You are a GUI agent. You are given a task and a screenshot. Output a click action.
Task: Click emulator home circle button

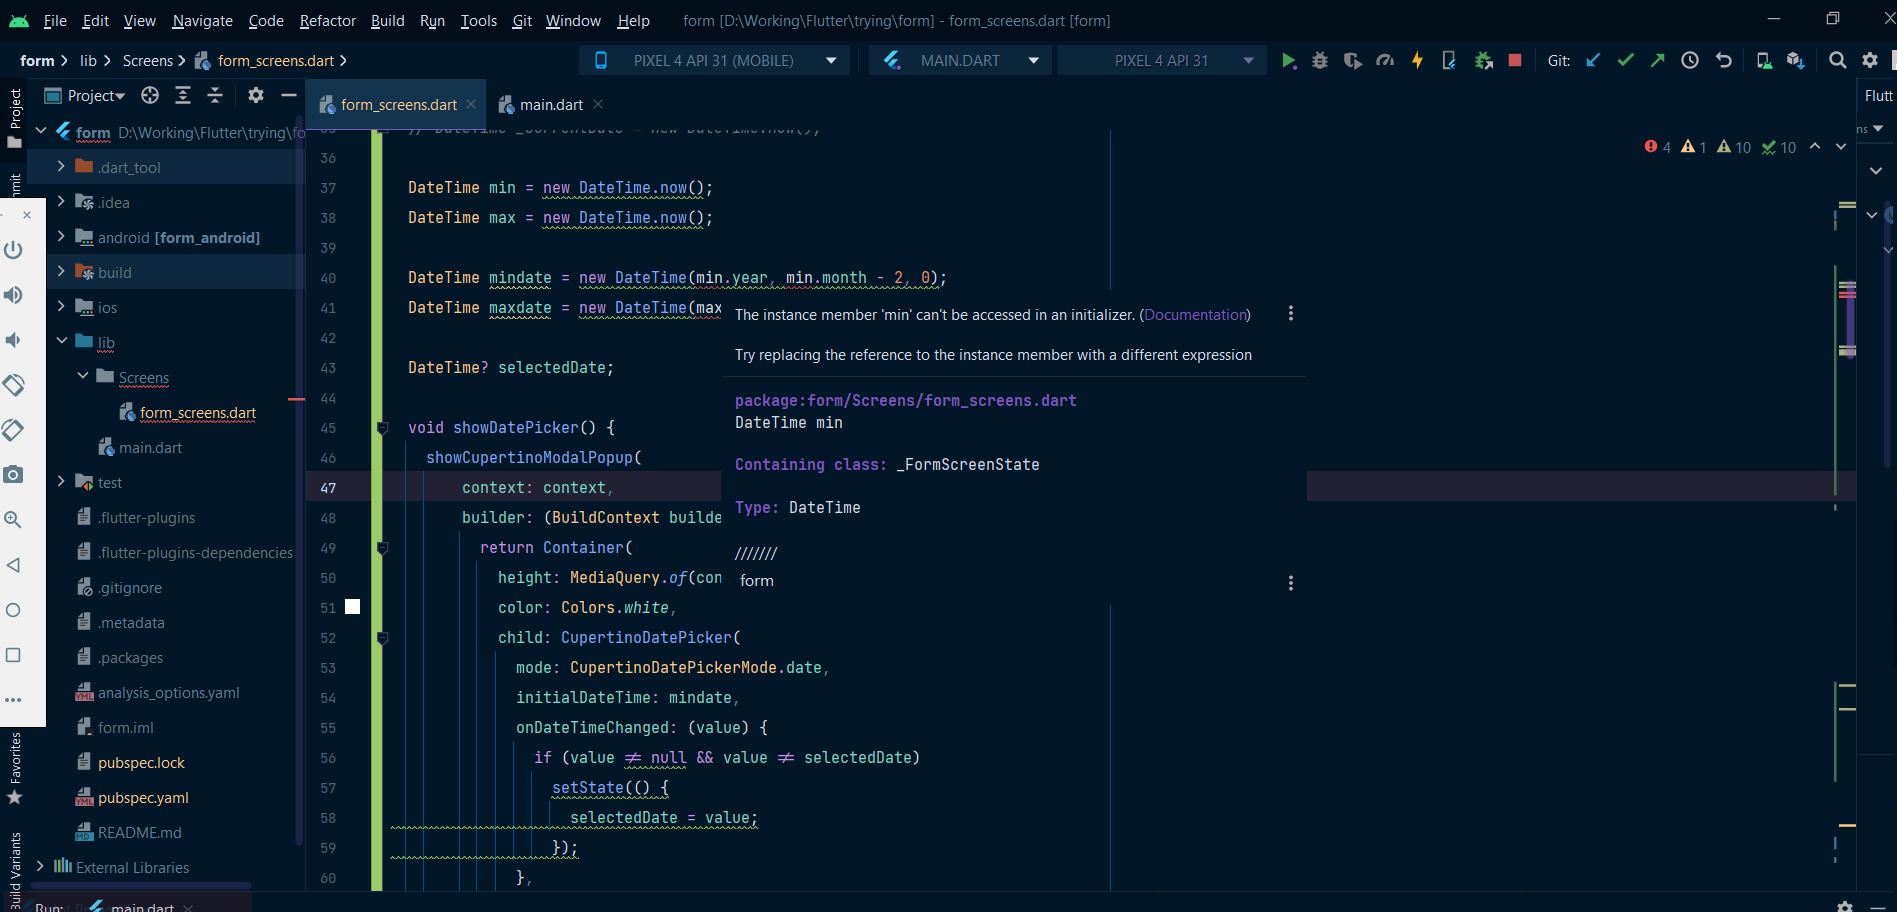coord(13,610)
